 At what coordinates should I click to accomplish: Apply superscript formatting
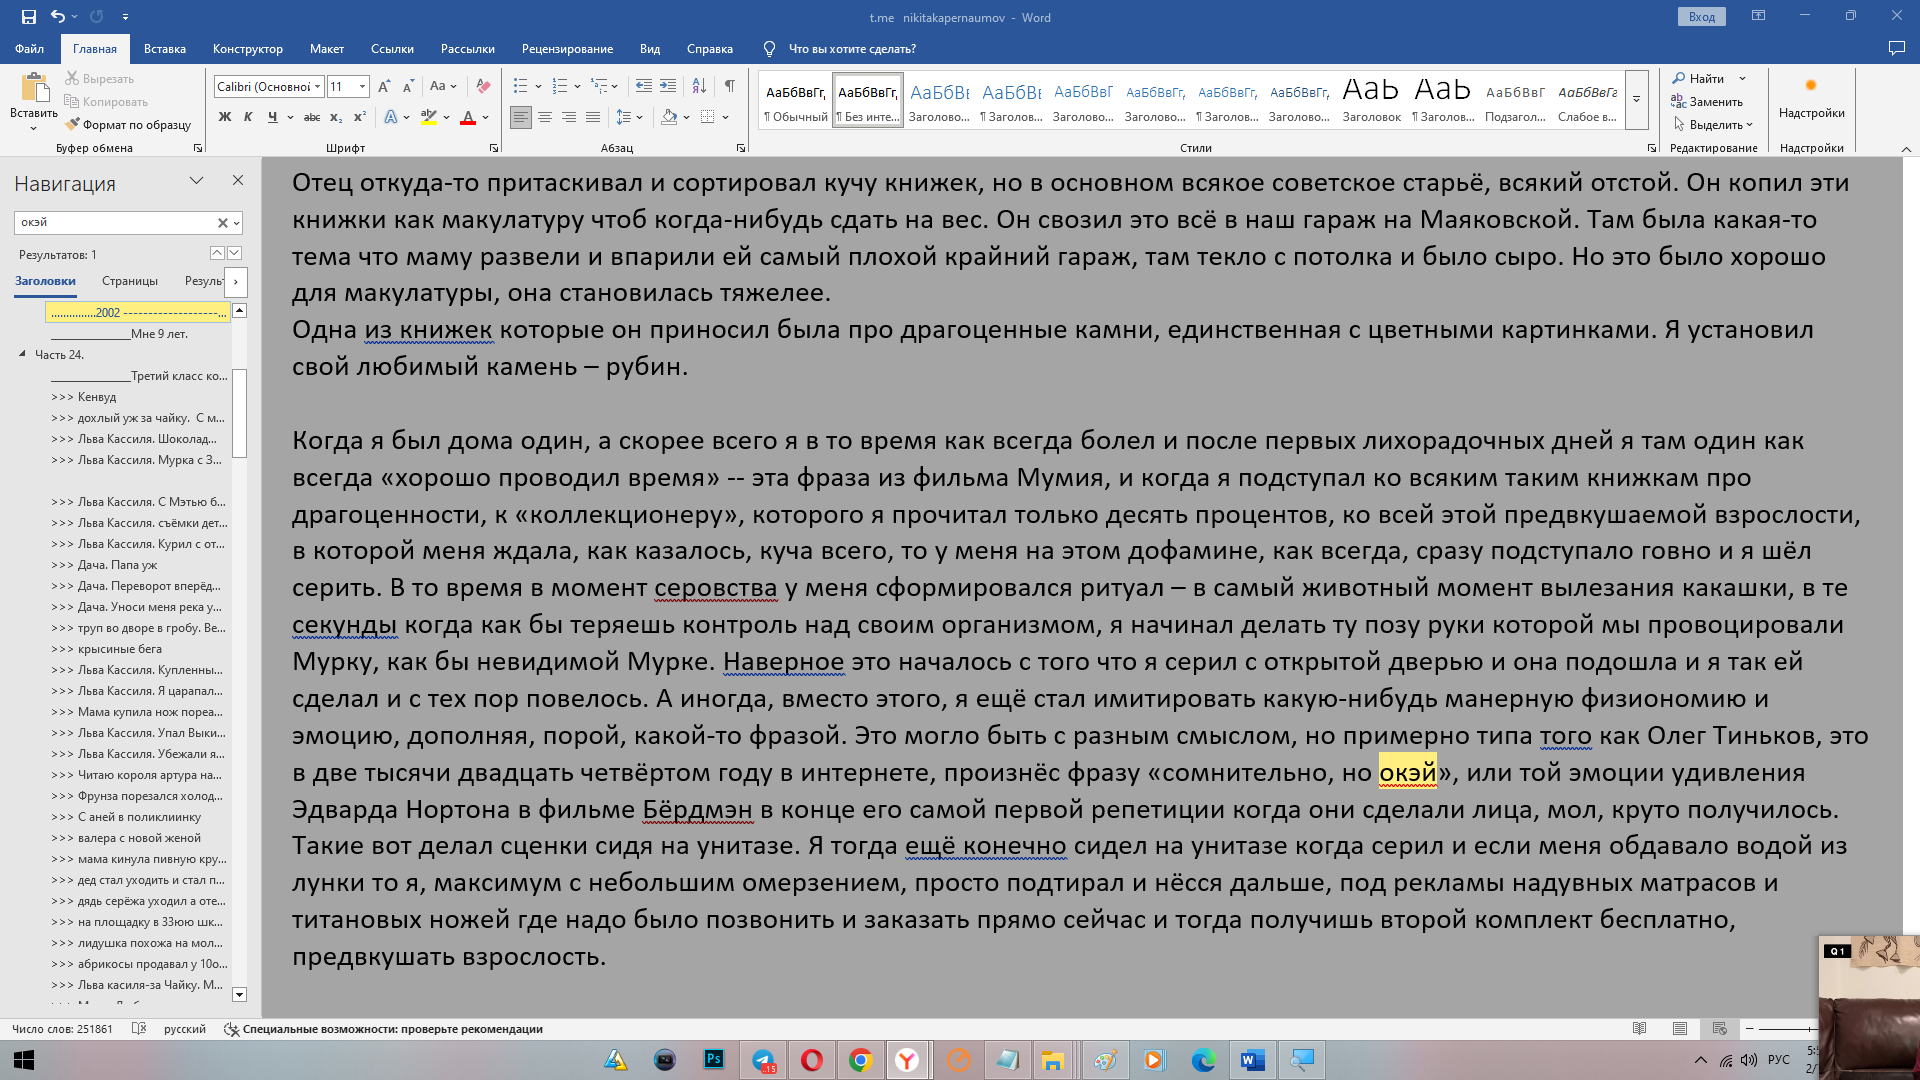(360, 117)
